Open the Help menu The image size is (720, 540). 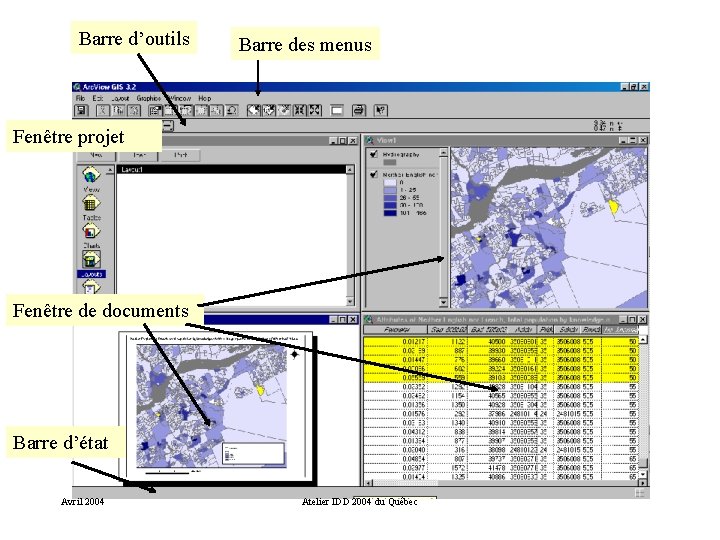coord(205,98)
